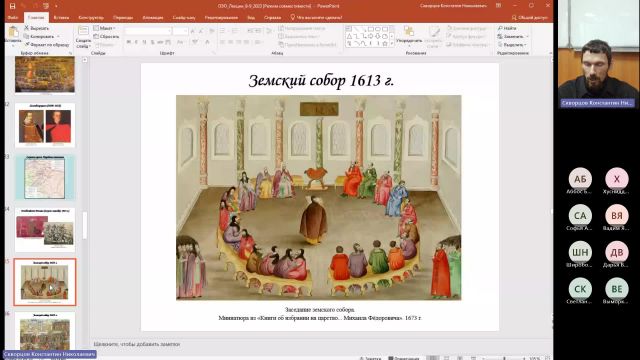Fit slide to window icon
Screen dimensions: 640x360
click(548, 358)
